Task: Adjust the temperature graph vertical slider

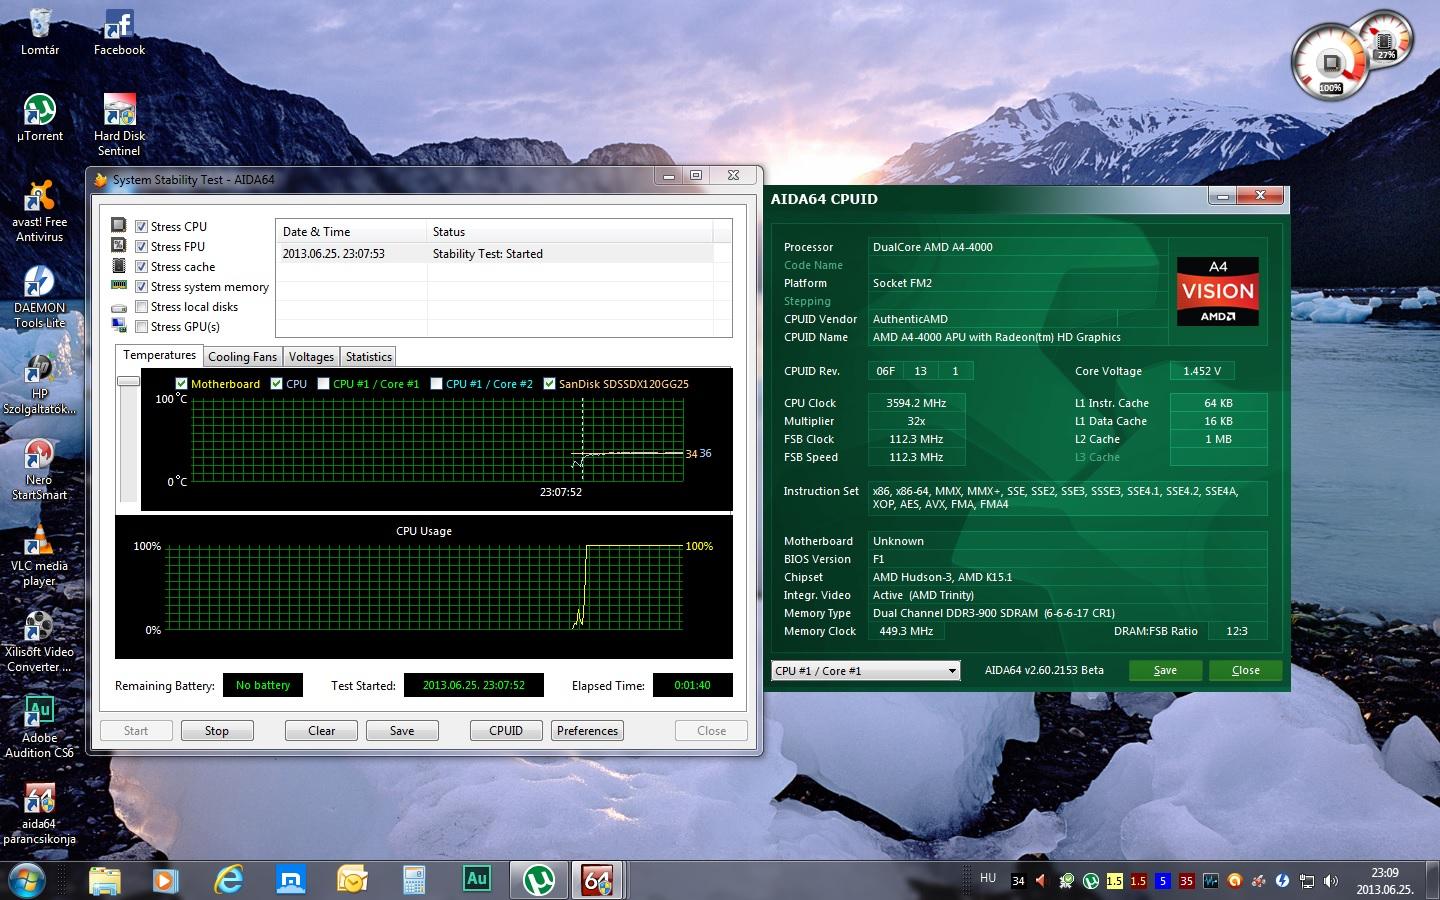Action: click(x=128, y=381)
